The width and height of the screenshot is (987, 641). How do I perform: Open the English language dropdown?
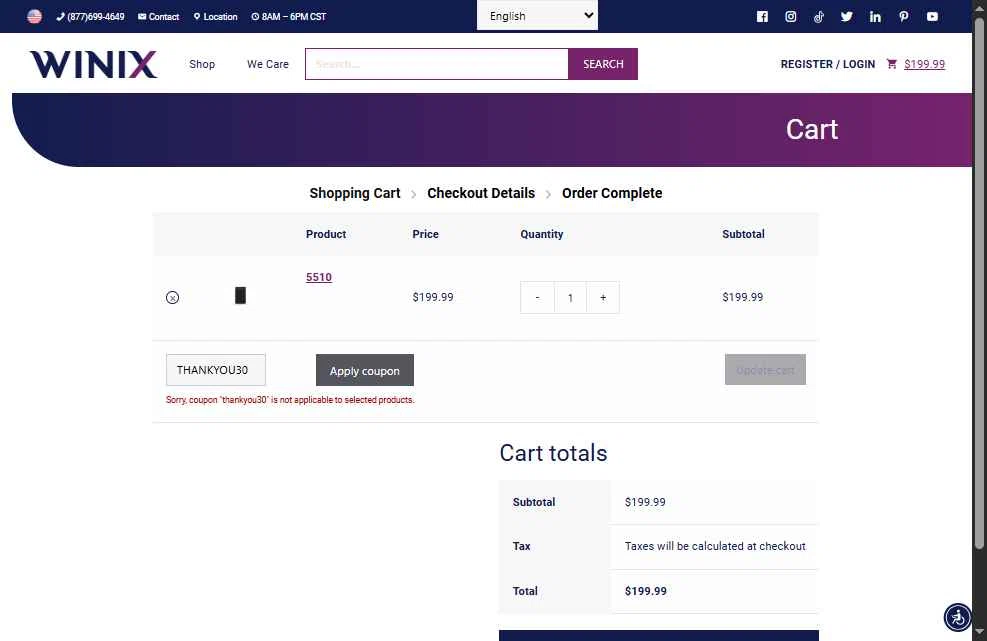(x=538, y=16)
